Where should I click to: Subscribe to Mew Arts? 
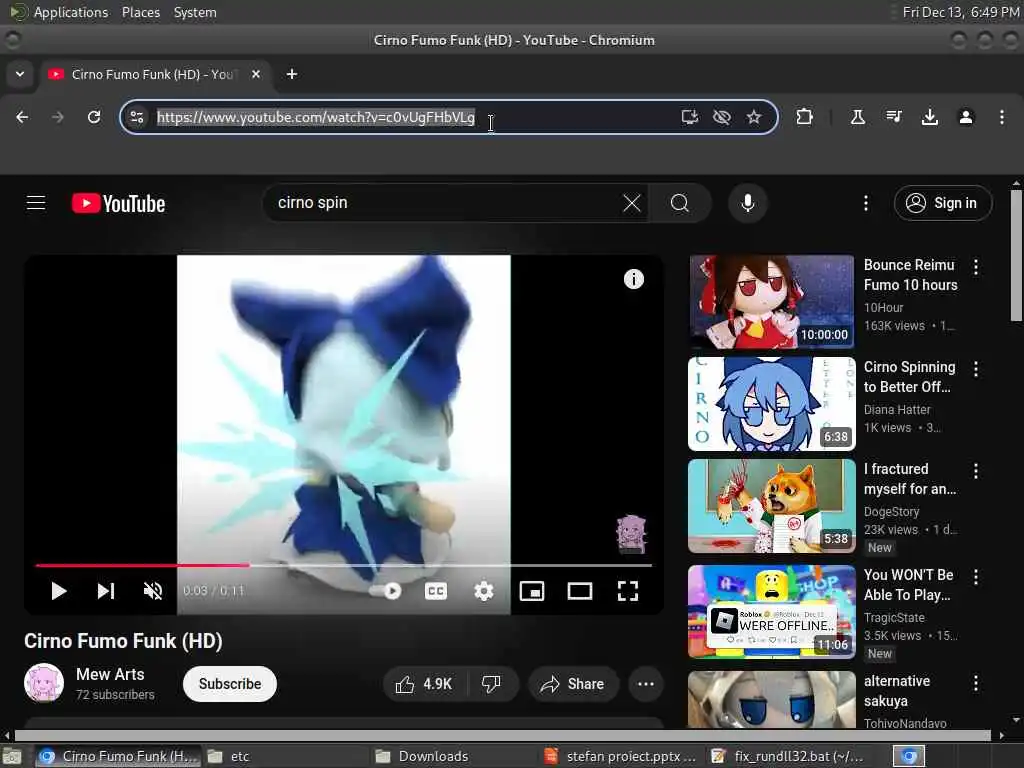[230, 684]
